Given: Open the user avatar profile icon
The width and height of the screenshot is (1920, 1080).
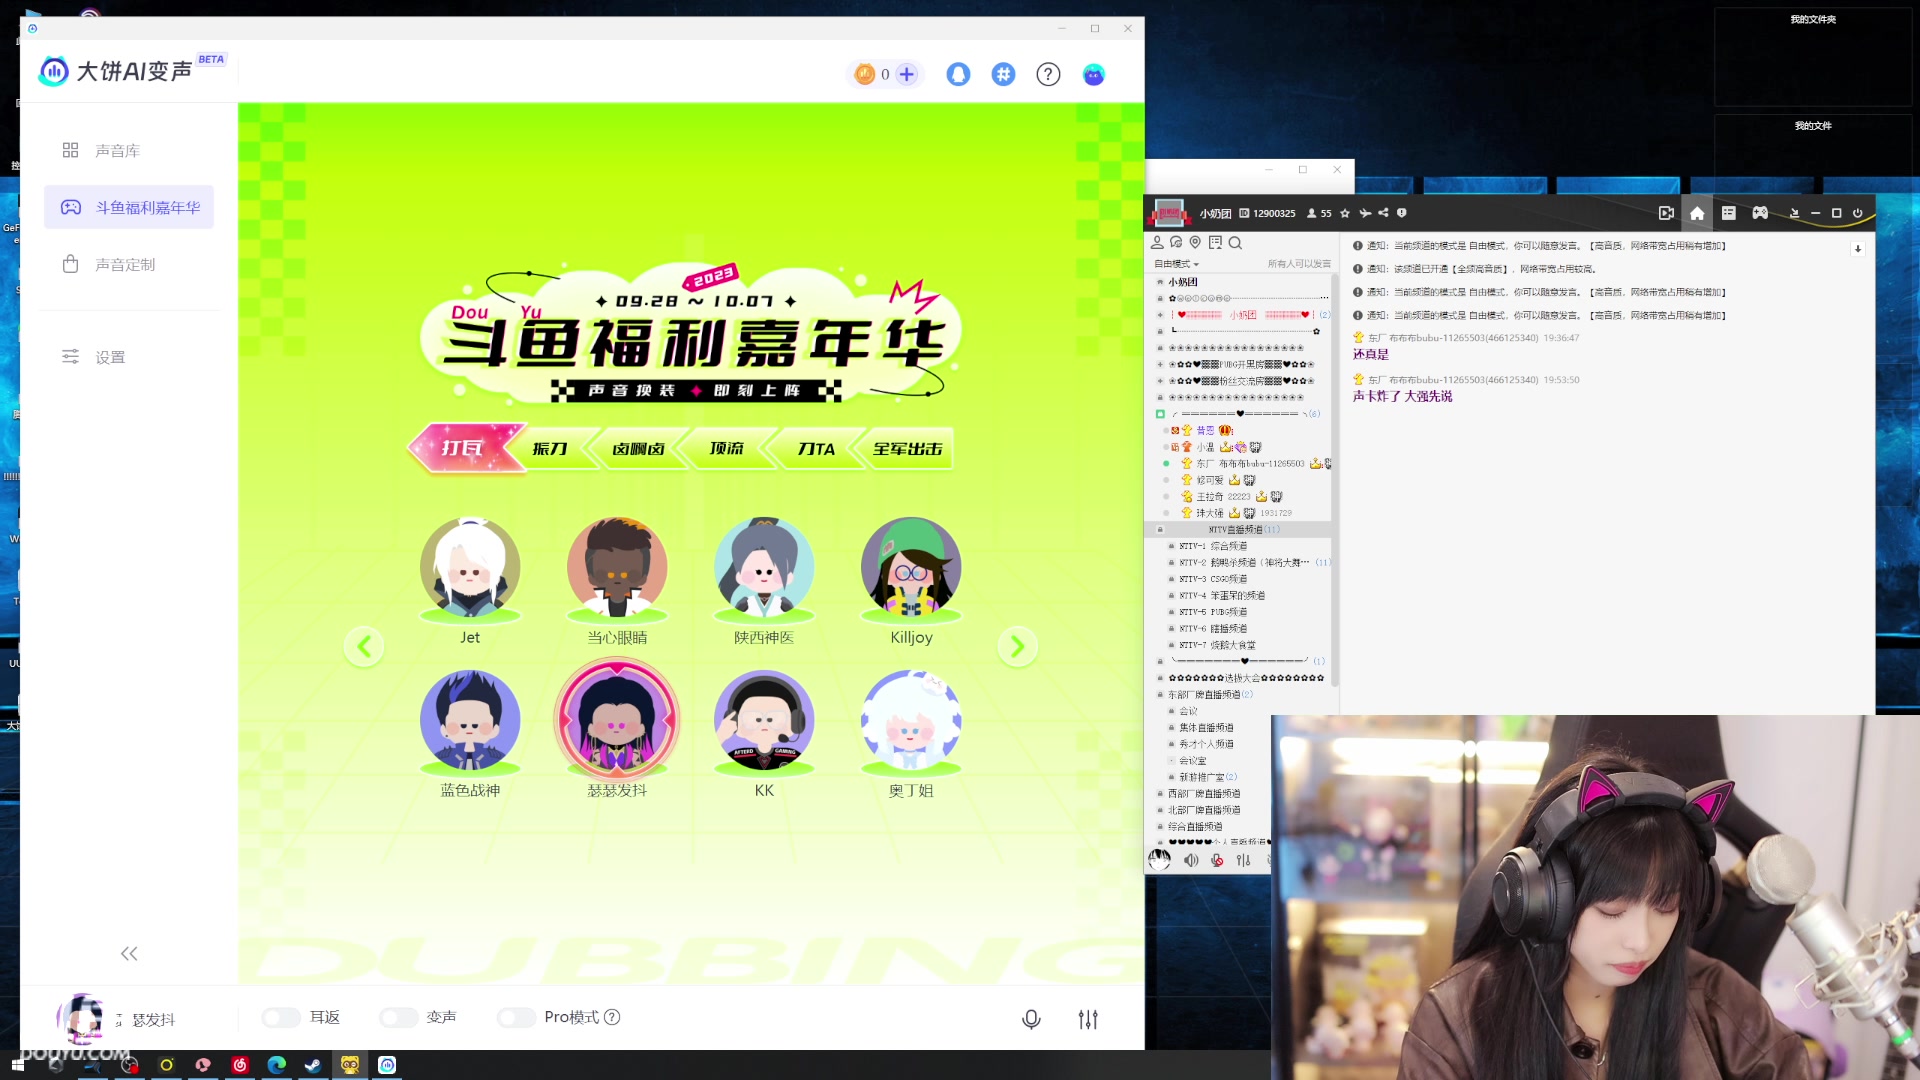Looking at the screenshot, I should (1094, 74).
